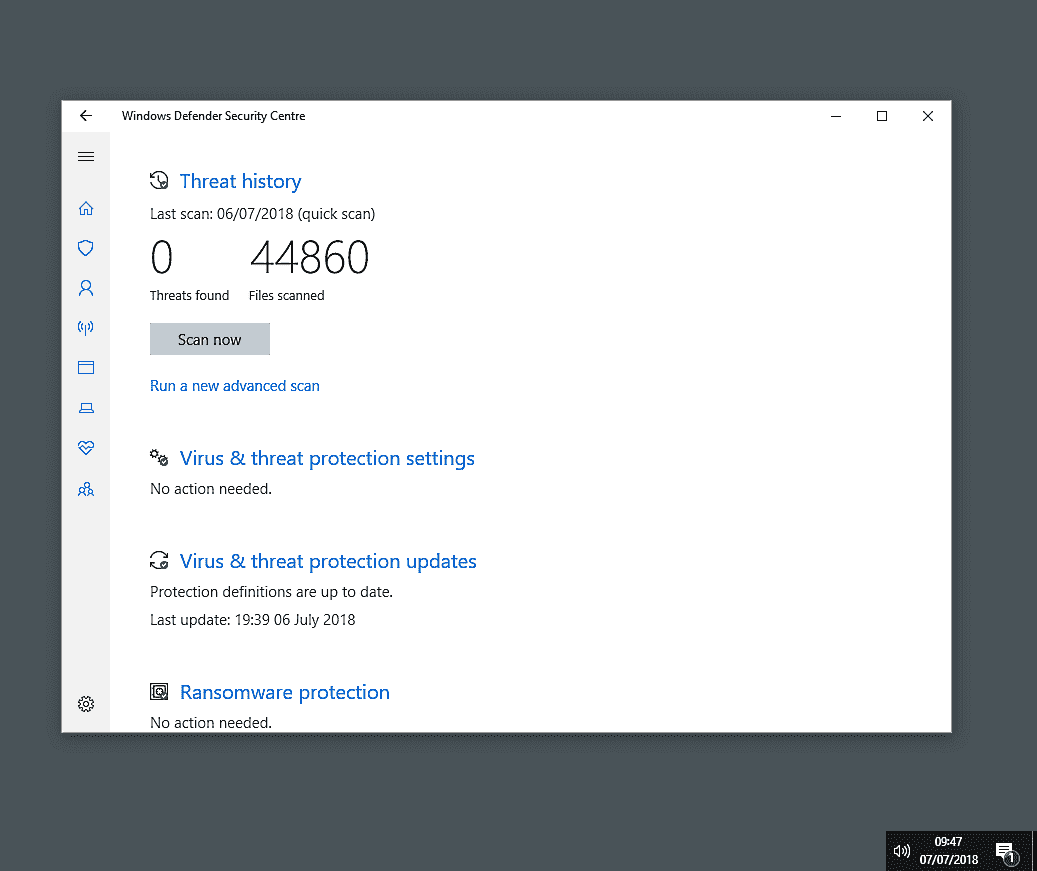Click the 0 threats found number

click(161, 257)
